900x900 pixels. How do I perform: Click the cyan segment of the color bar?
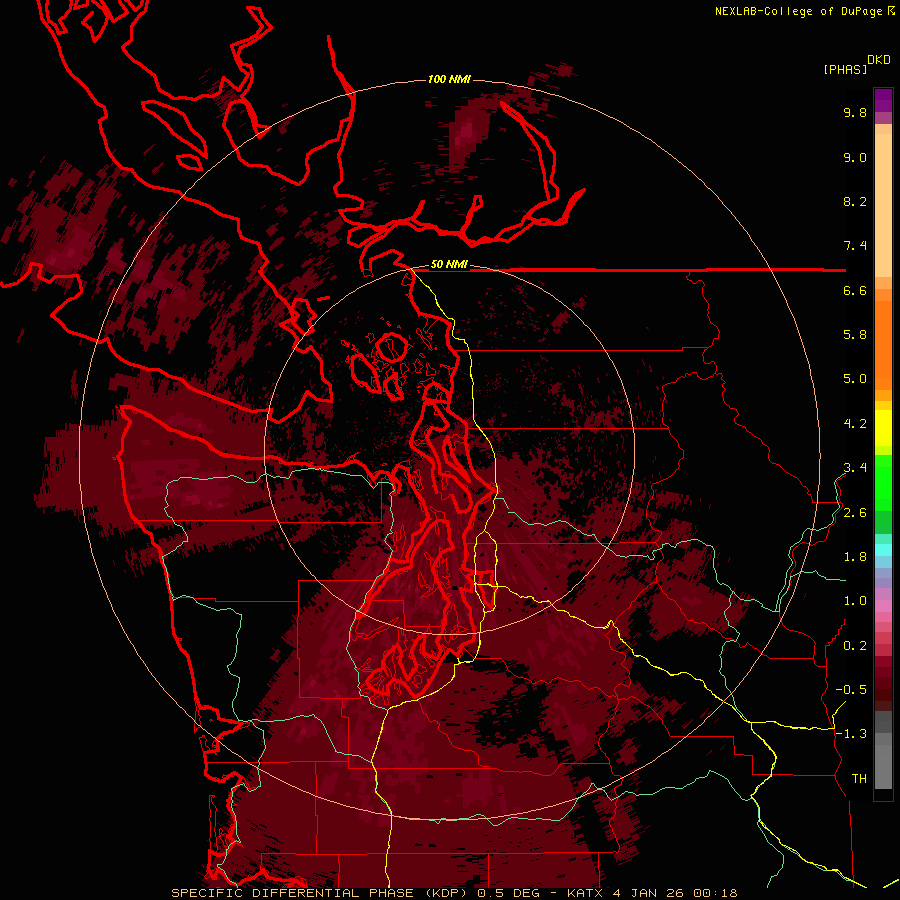[883, 550]
